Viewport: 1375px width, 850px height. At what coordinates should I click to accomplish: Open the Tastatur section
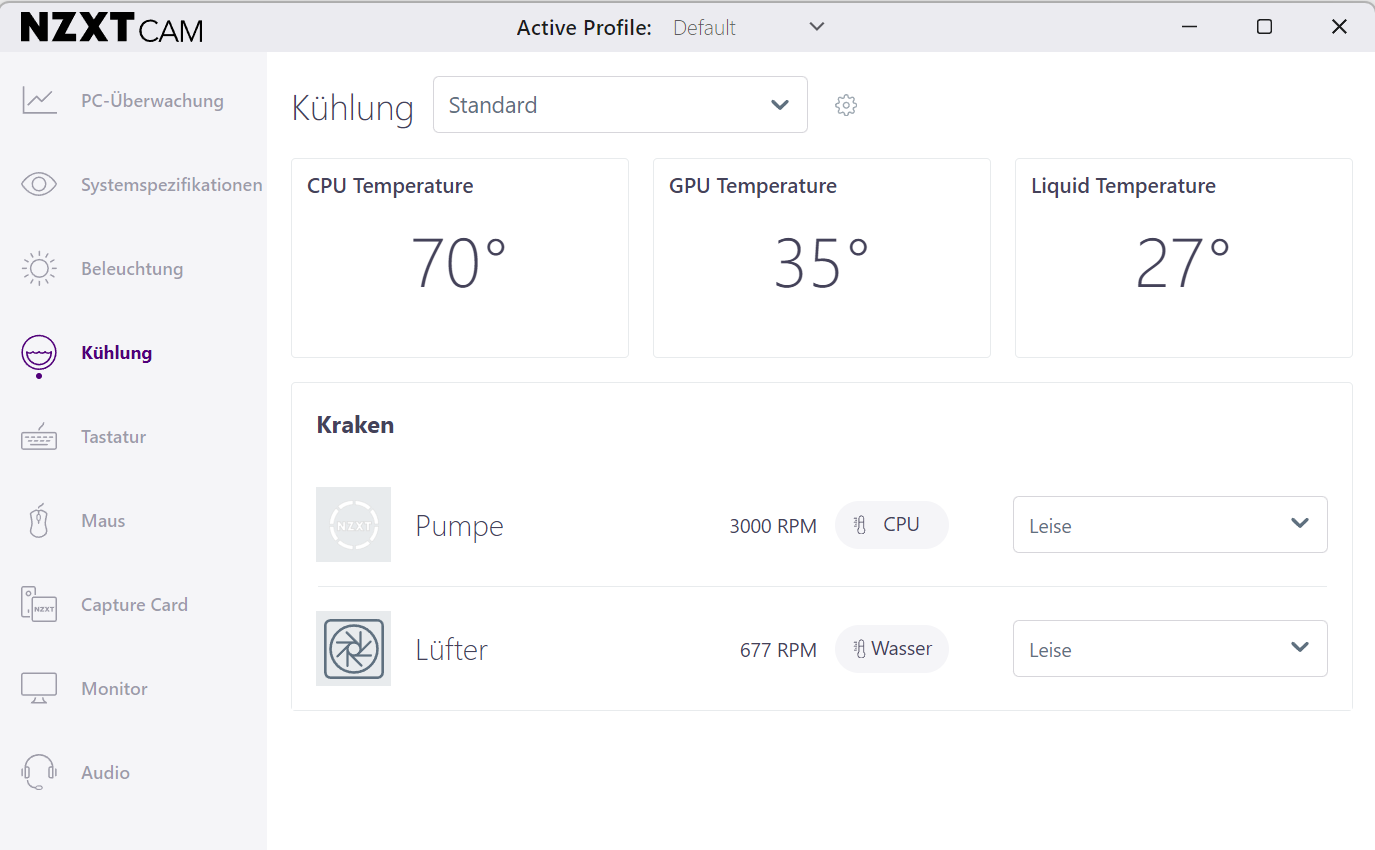133,436
